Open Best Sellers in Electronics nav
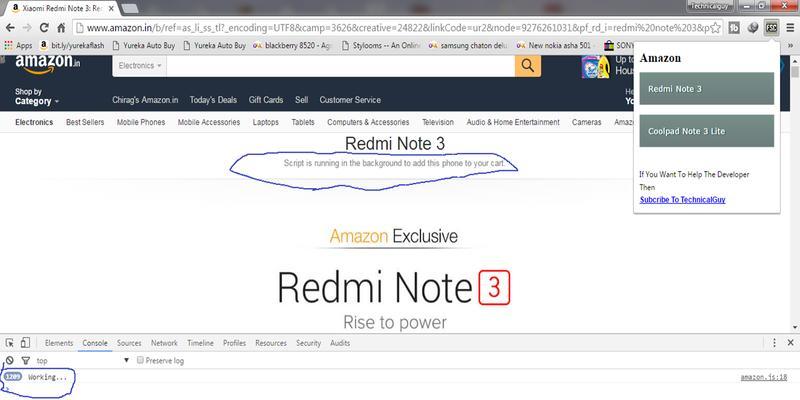The image size is (800, 400). tap(85, 122)
